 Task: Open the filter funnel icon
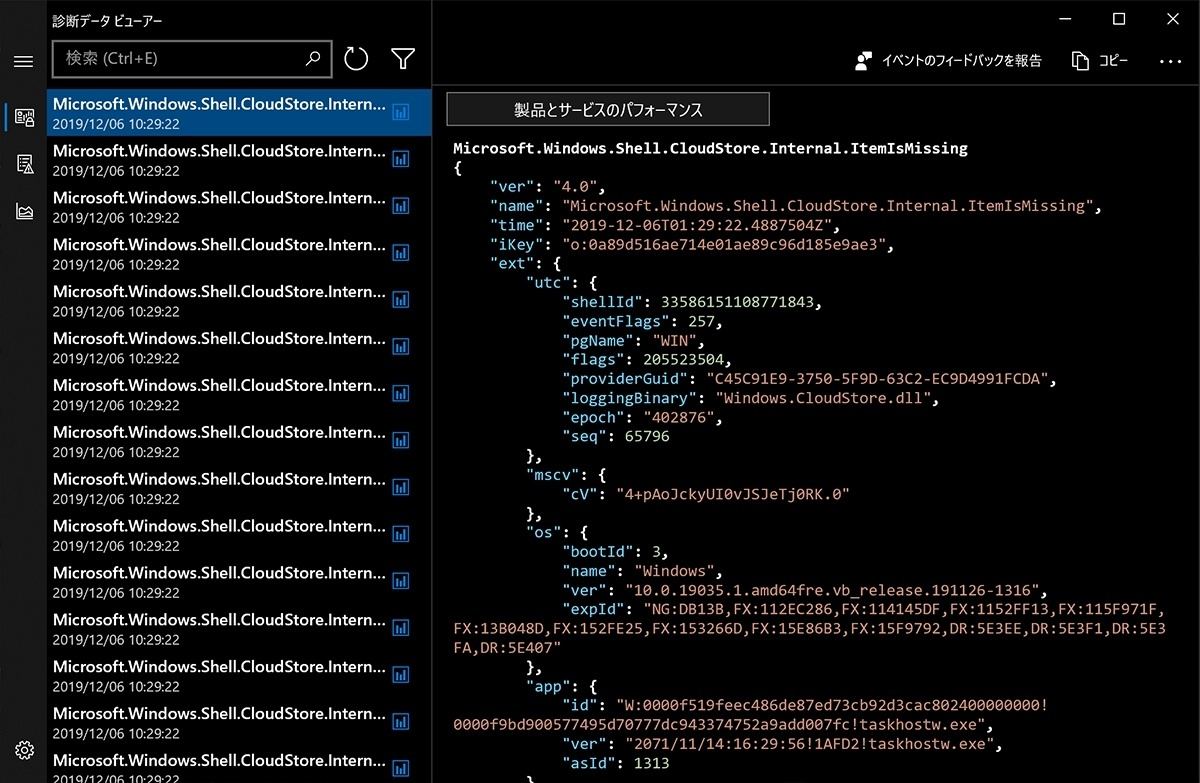point(403,59)
